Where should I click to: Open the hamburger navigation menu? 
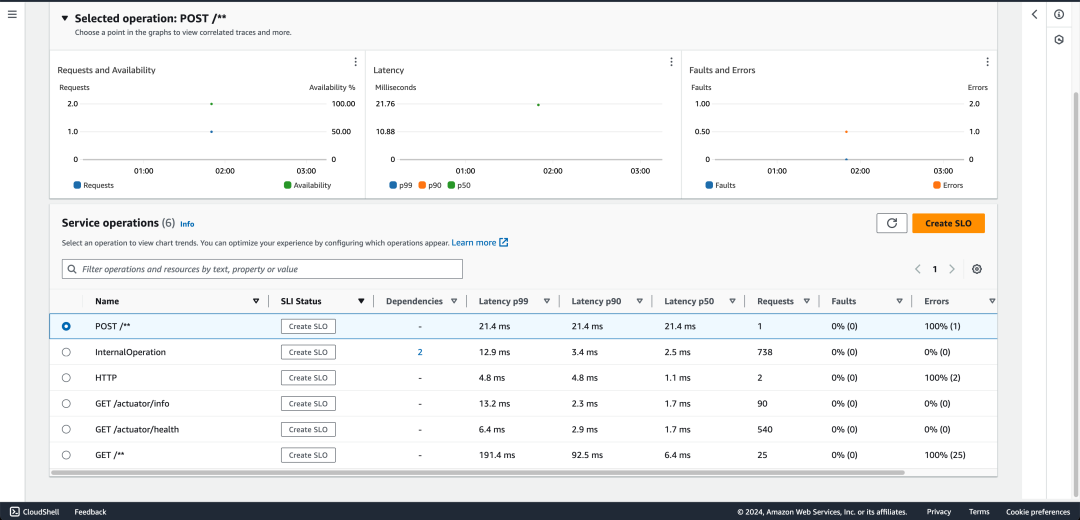(x=12, y=14)
